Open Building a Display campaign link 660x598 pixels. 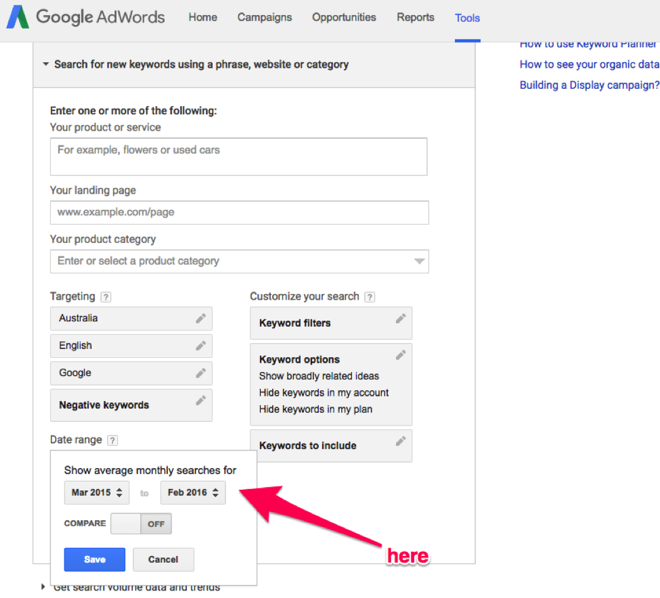(589, 85)
